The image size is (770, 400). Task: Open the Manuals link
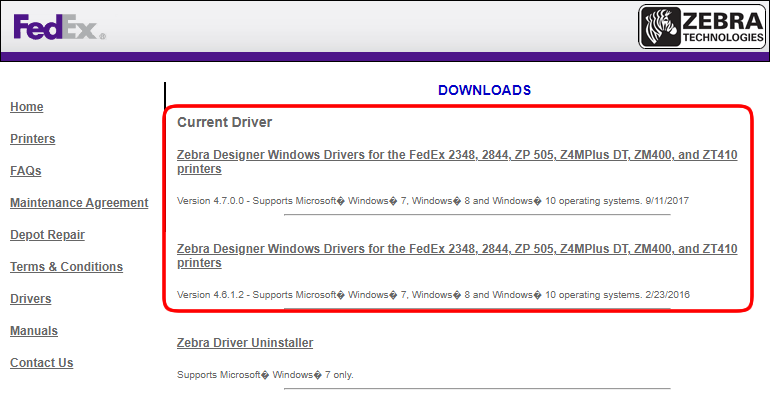tap(34, 331)
